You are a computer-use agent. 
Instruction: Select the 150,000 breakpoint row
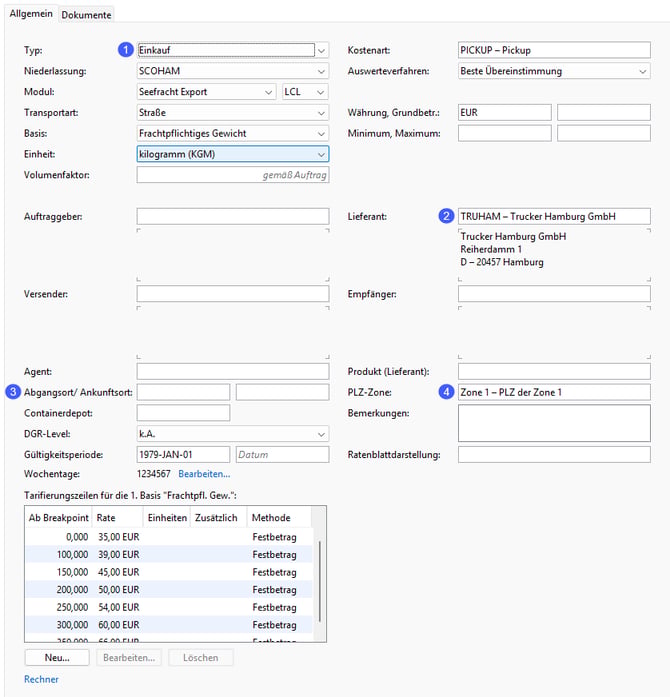(x=169, y=573)
